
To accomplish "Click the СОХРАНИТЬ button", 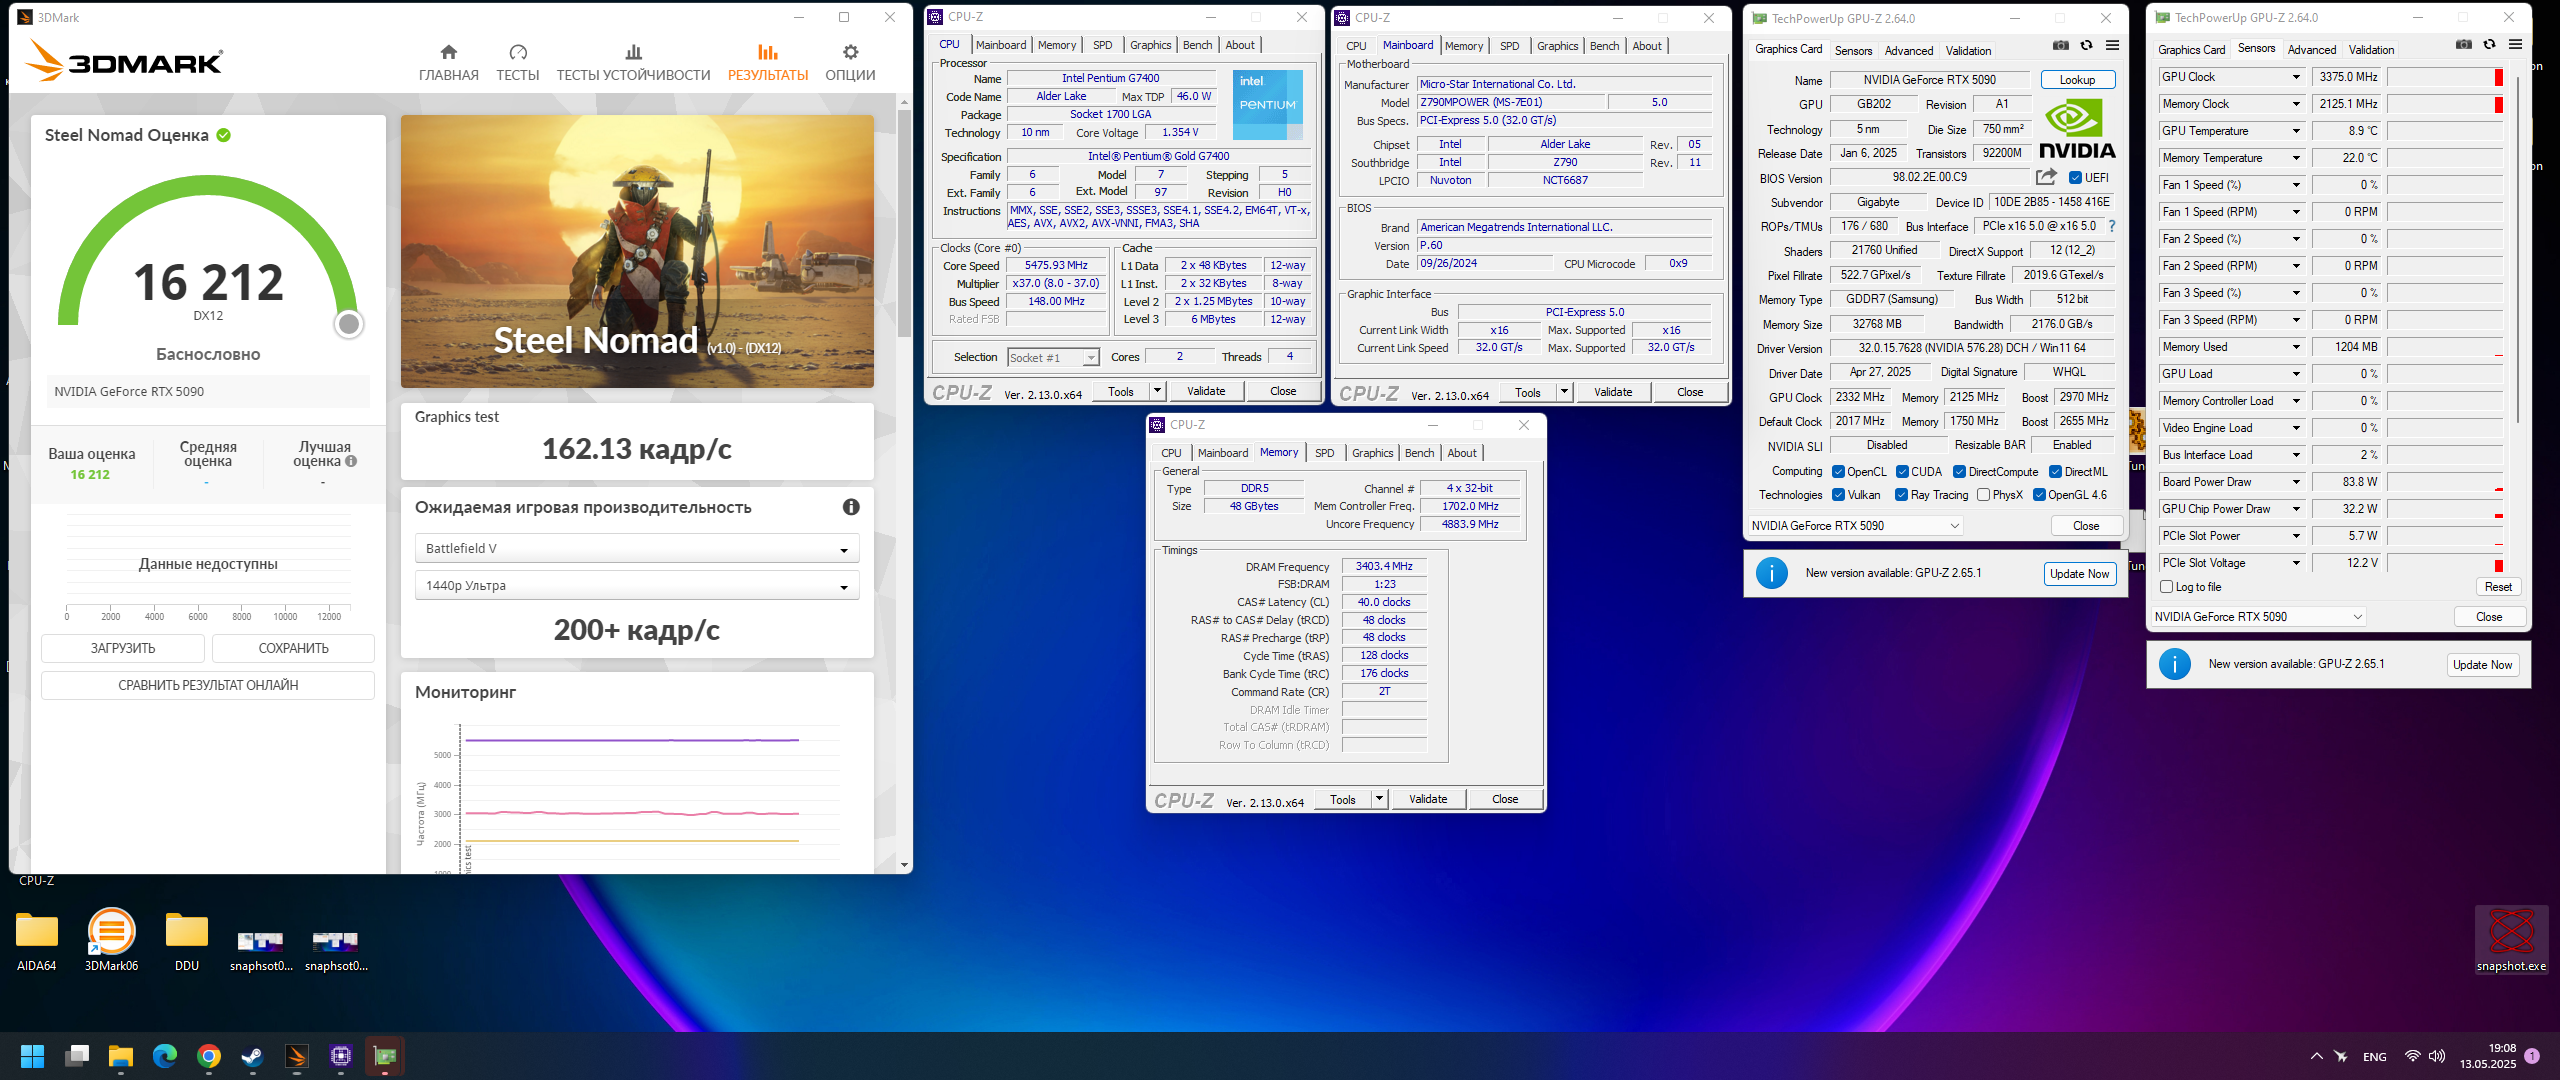I will [x=293, y=648].
